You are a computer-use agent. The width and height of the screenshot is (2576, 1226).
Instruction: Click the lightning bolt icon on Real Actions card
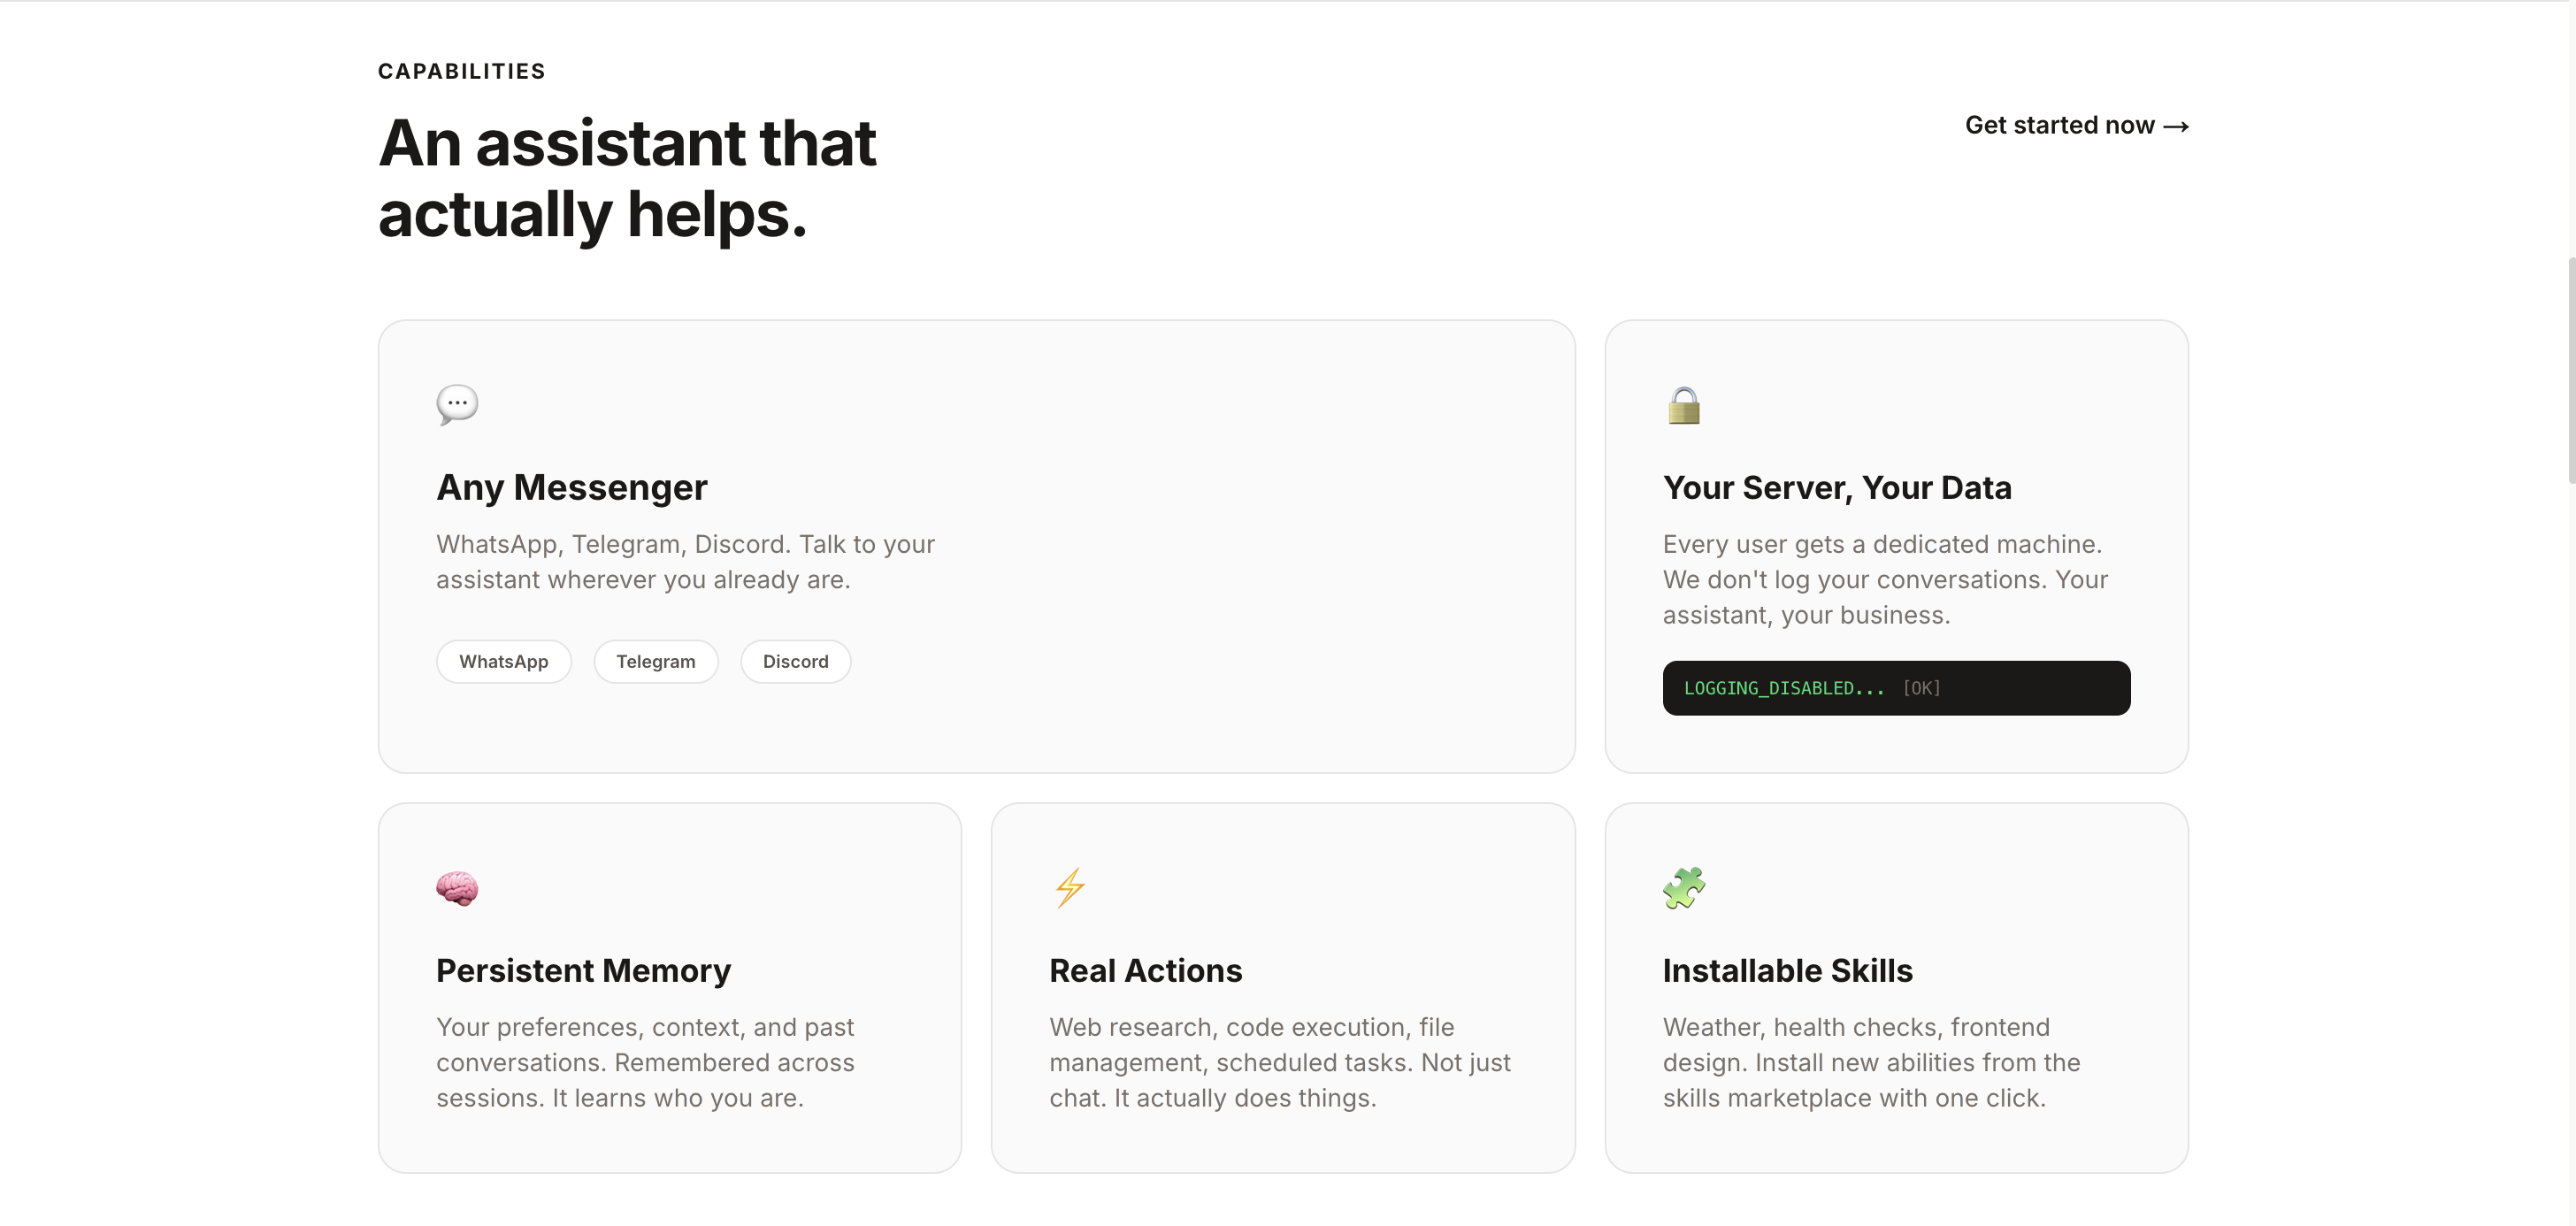(x=1069, y=888)
